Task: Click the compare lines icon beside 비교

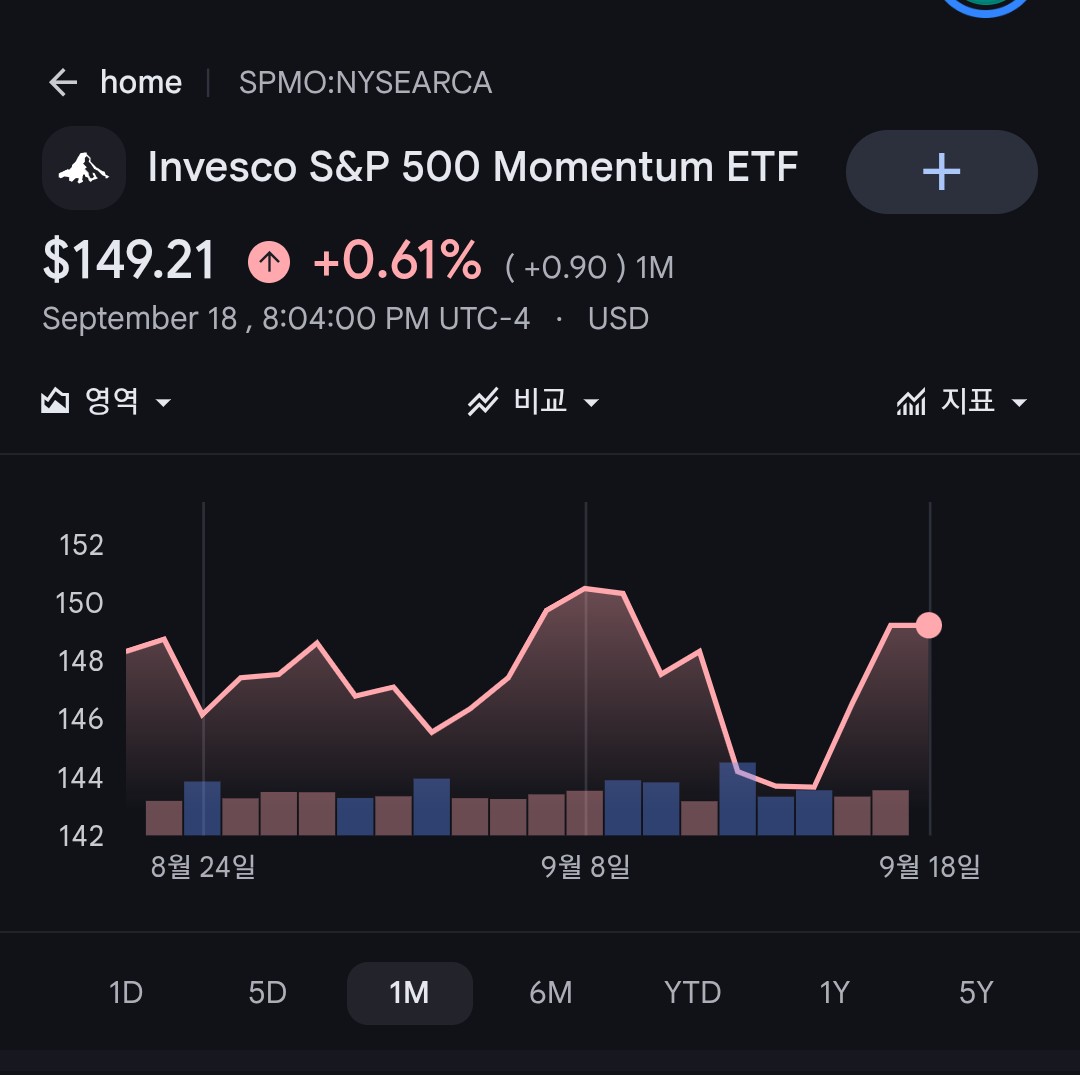Action: point(483,401)
